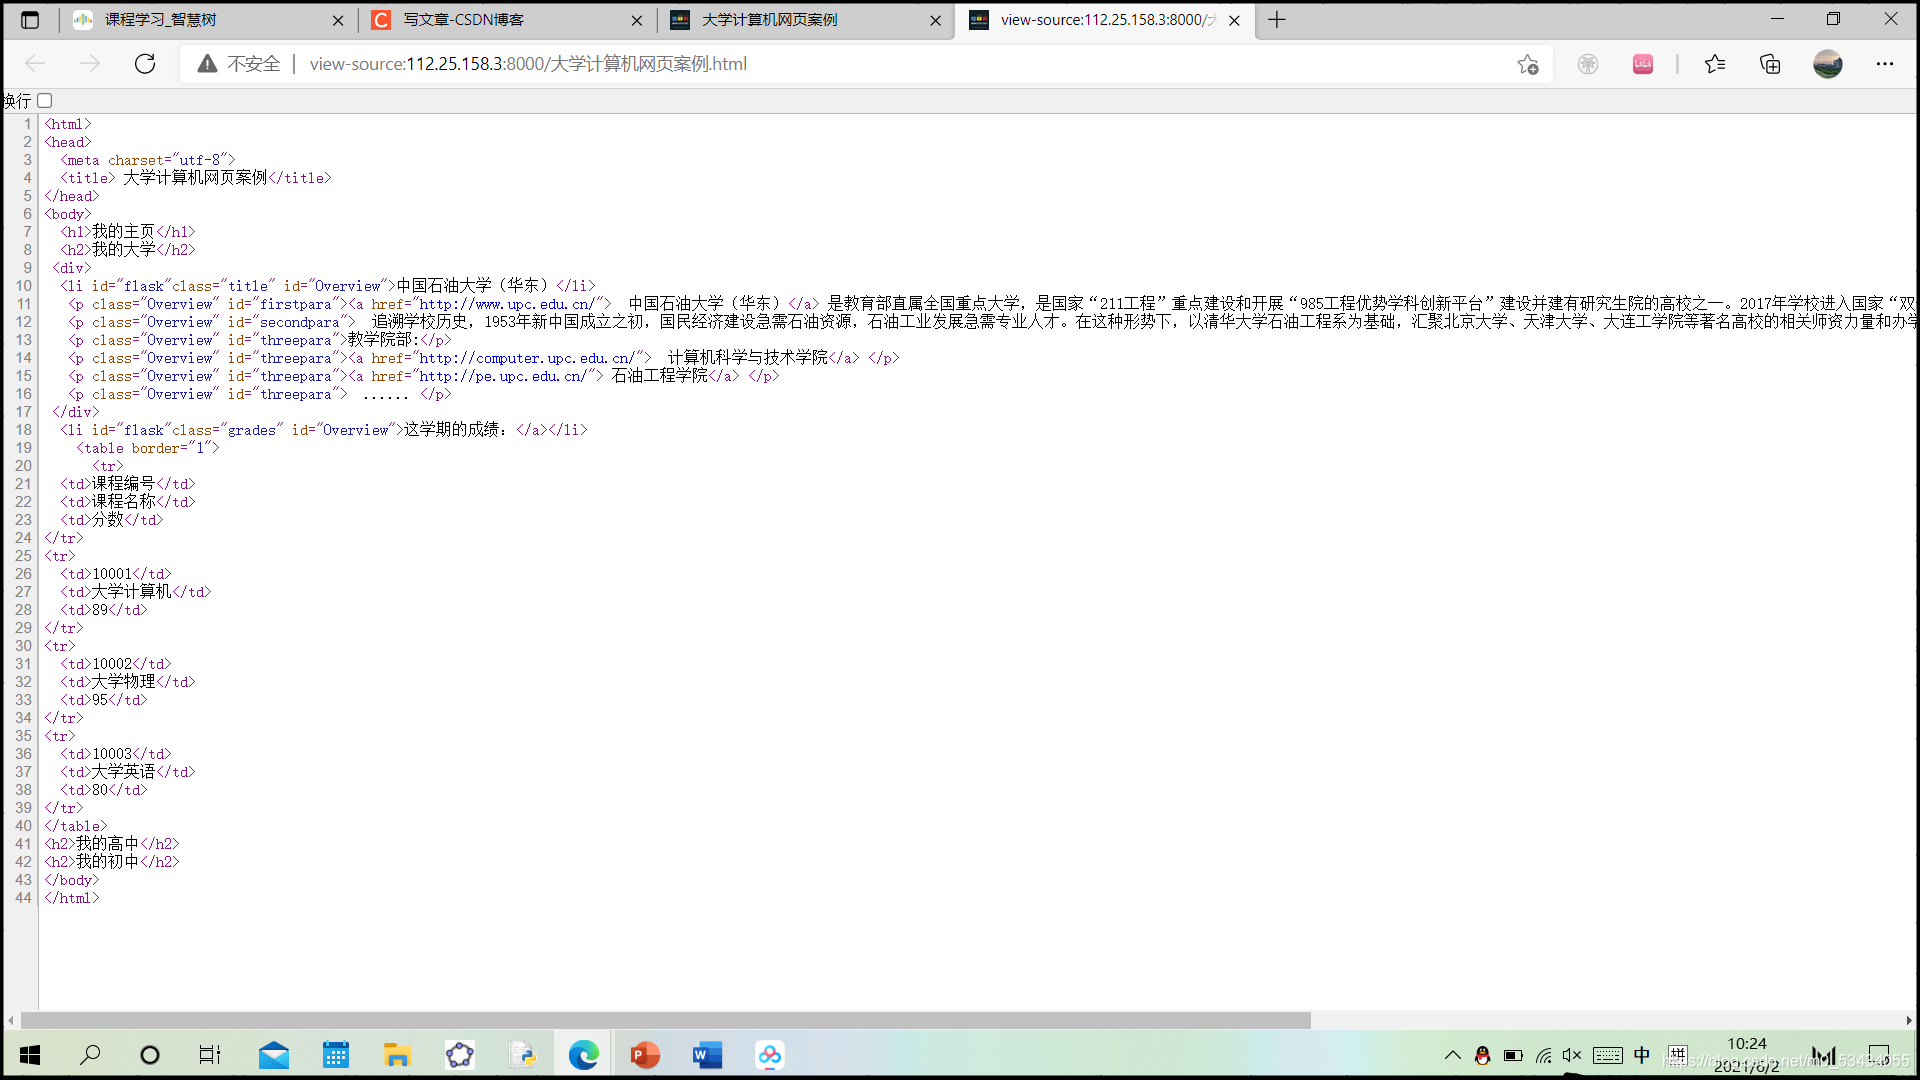The height and width of the screenshot is (1080, 1920).
Task: Click the horizontal scrollbar at the bottom
Action: tap(665, 1020)
